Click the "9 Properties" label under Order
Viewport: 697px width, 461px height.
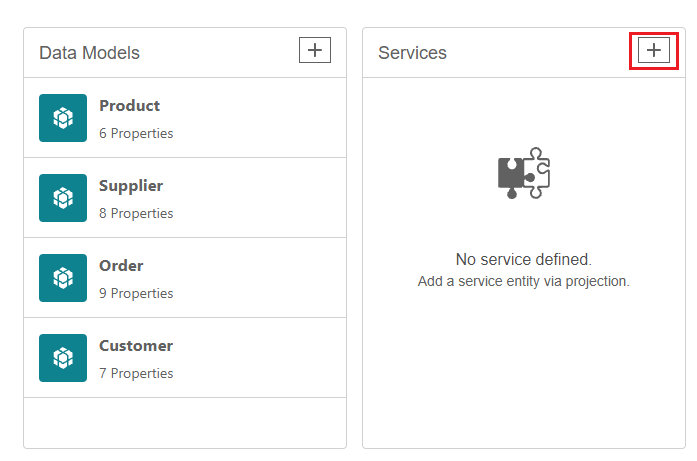(136, 293)
